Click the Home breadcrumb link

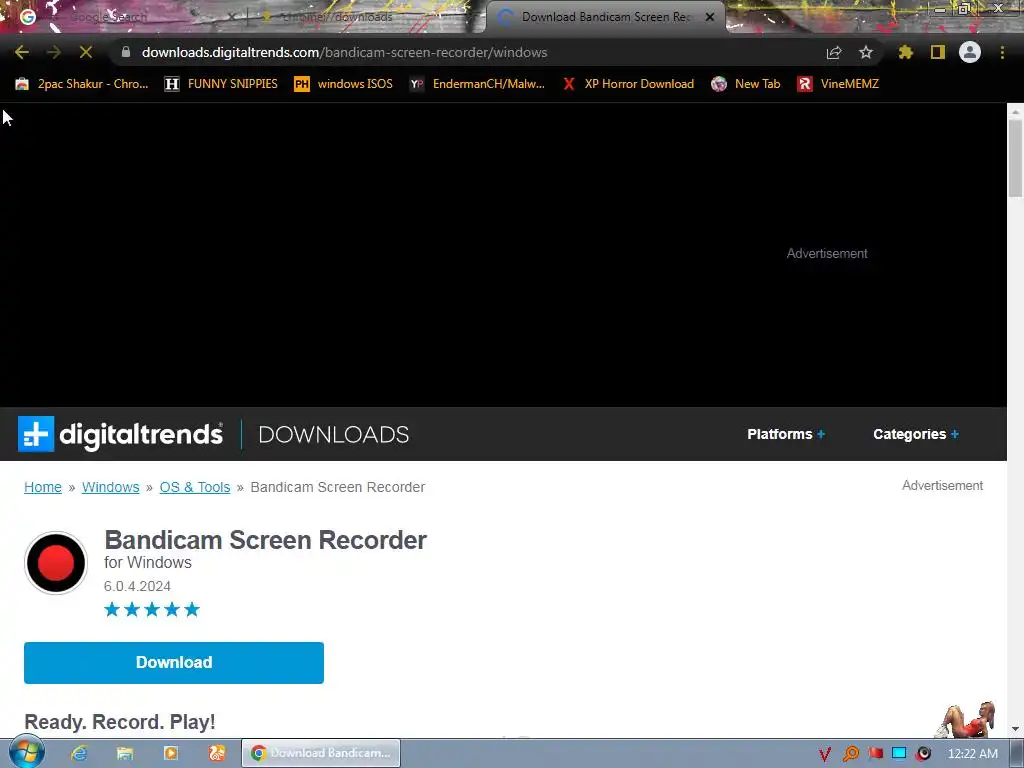pyautogui.click(x=43, y=487)
